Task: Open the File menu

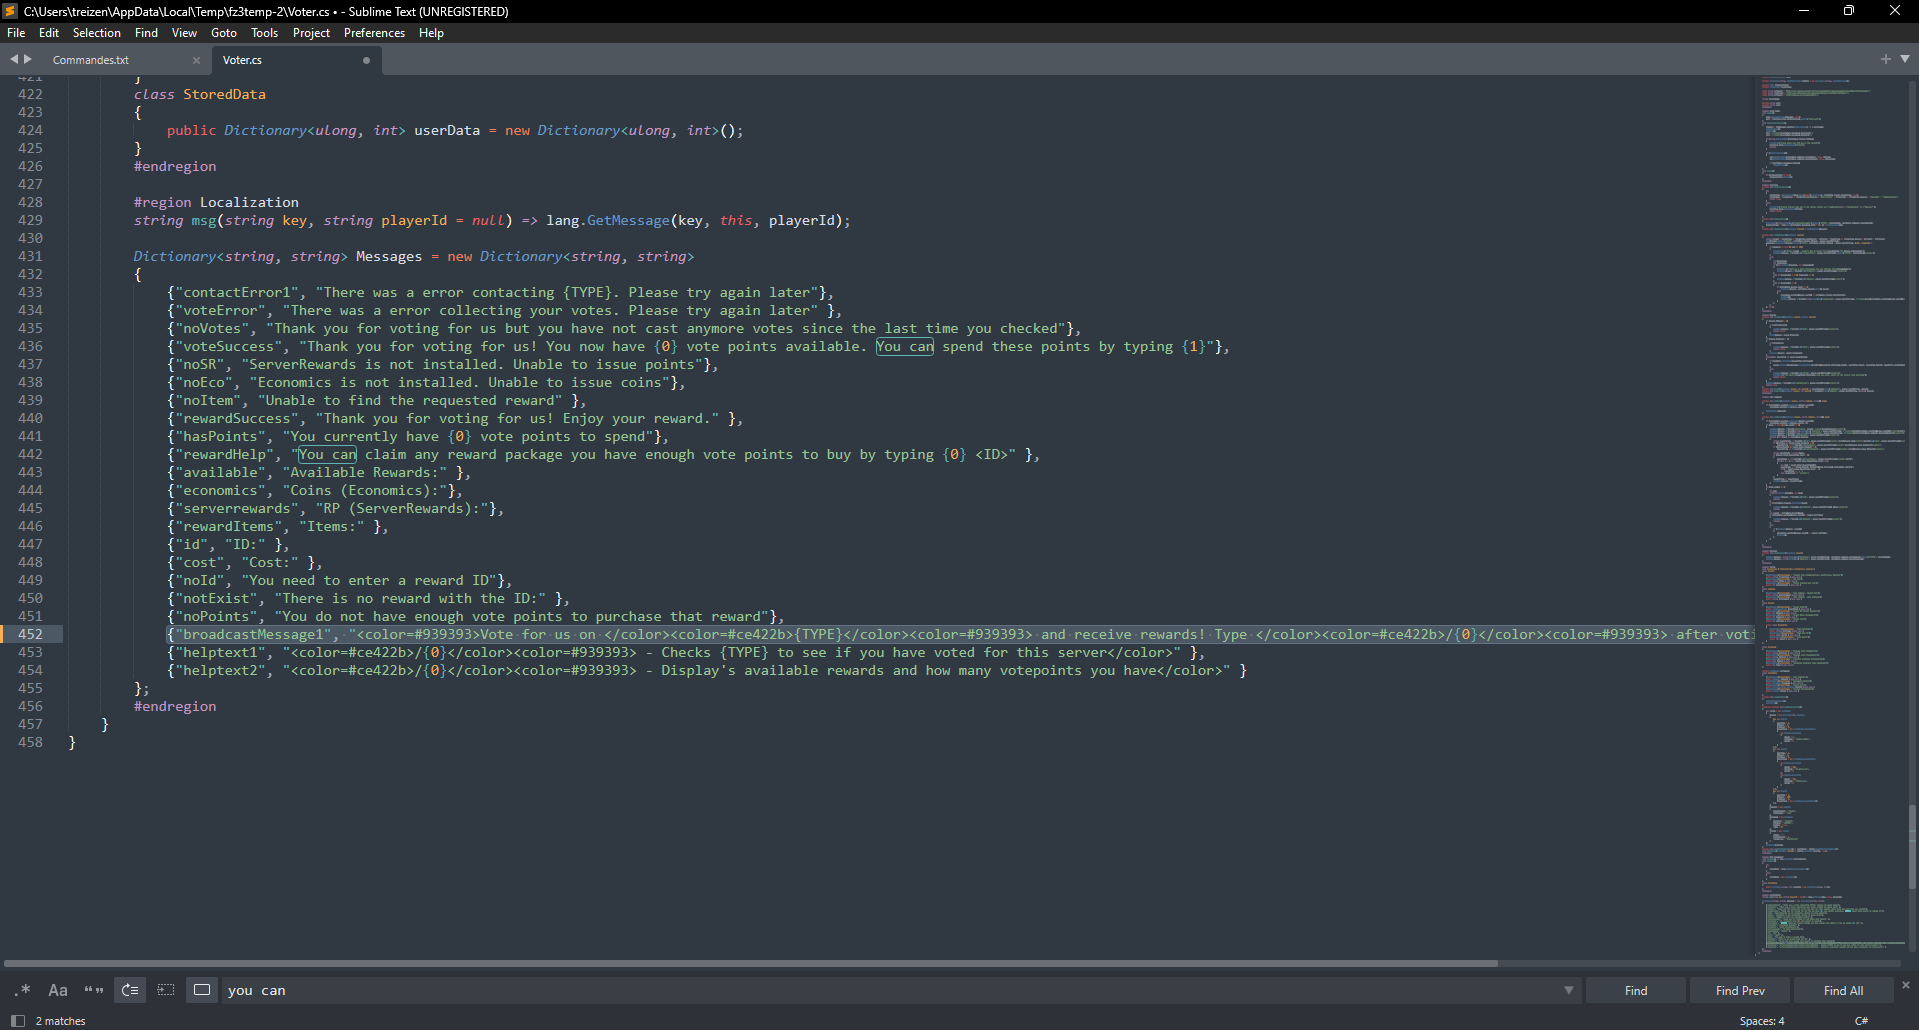Action: click(x=16, y=33)
